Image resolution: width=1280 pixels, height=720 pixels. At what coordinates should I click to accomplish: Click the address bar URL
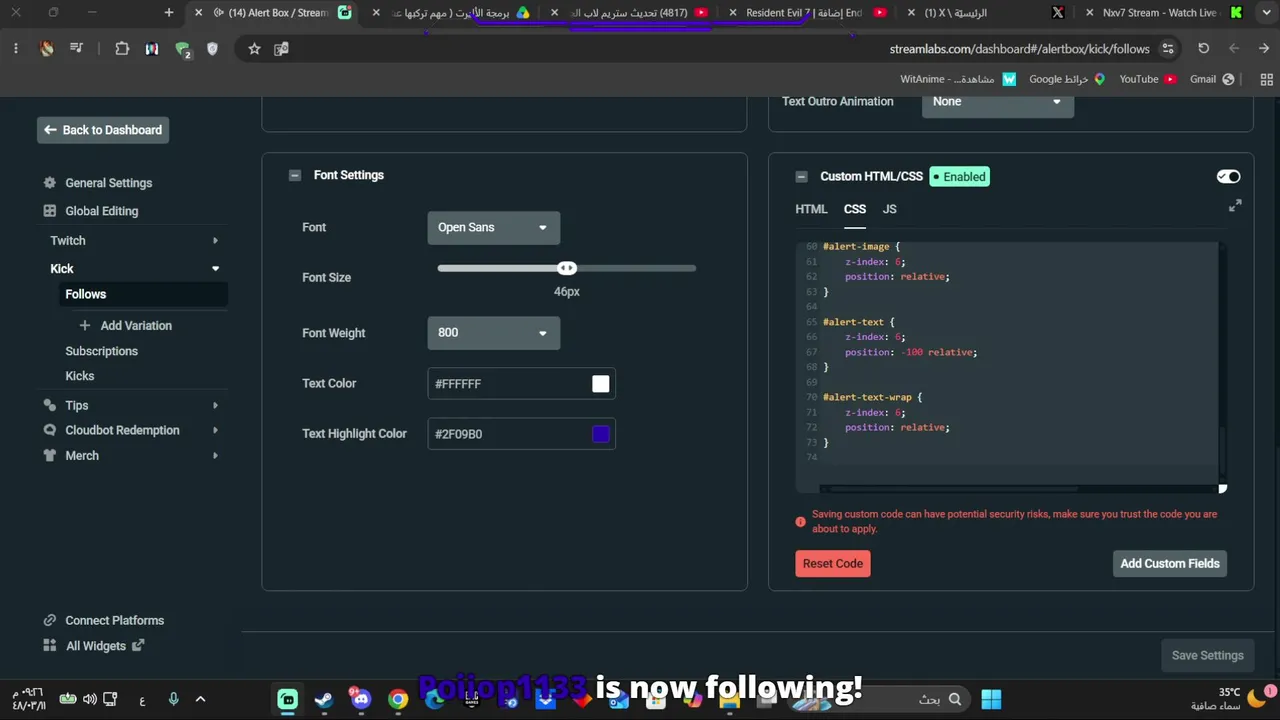tap(1020, 49)
